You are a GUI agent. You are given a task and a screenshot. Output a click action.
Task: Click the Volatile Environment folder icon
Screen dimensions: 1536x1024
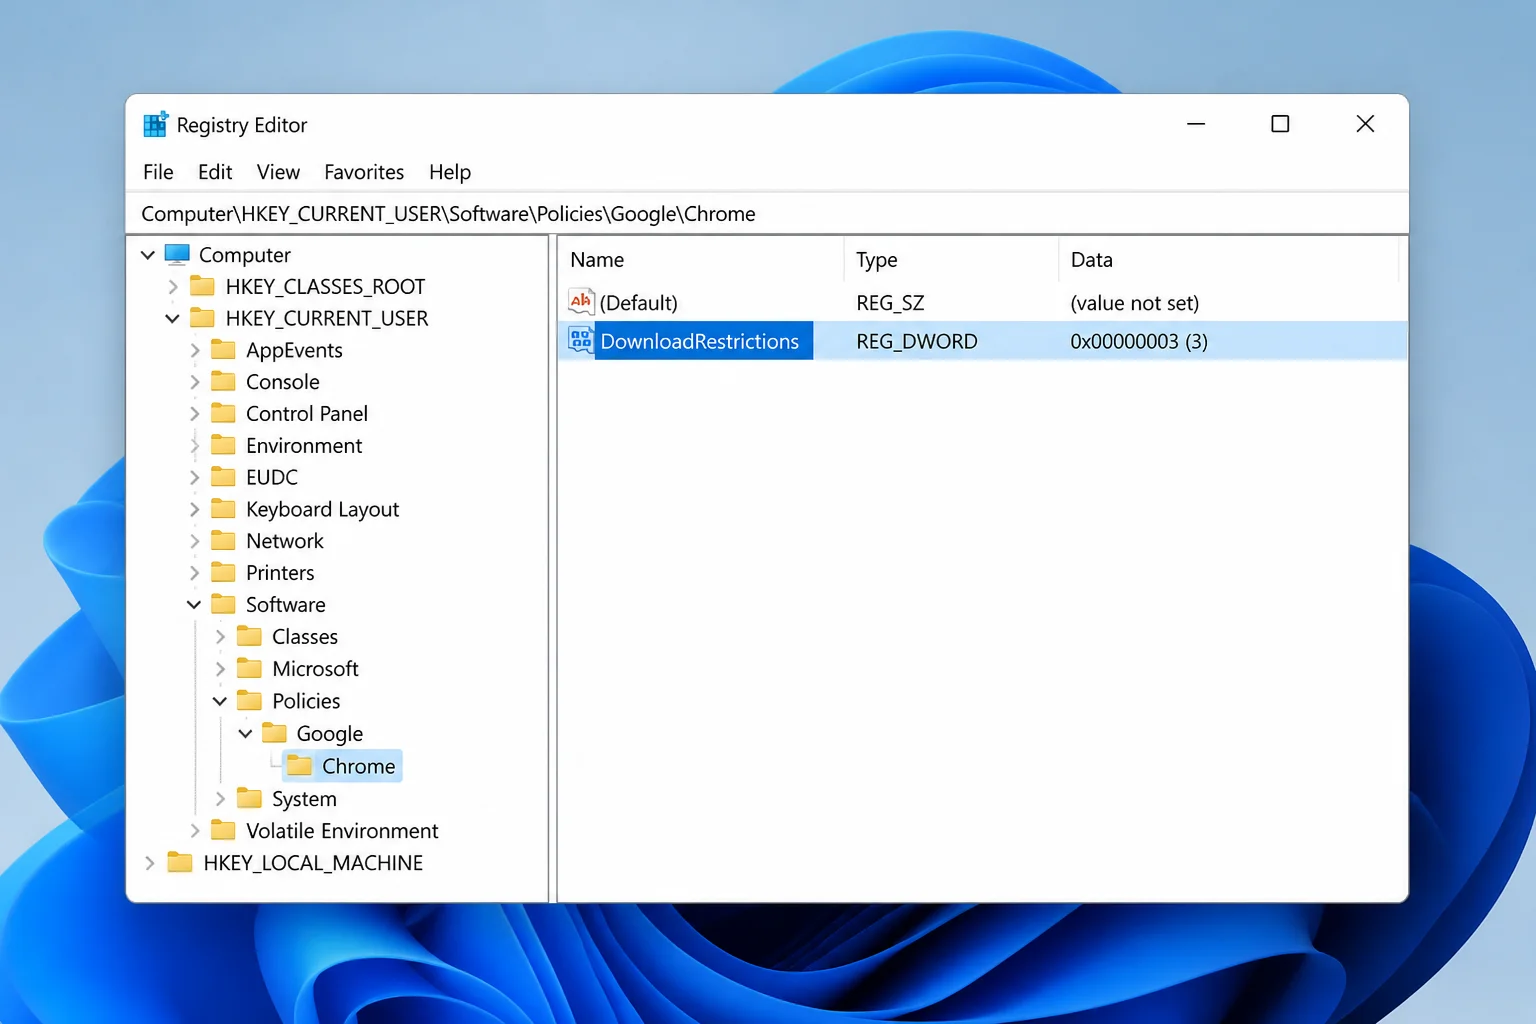click(x=224, y=830)
